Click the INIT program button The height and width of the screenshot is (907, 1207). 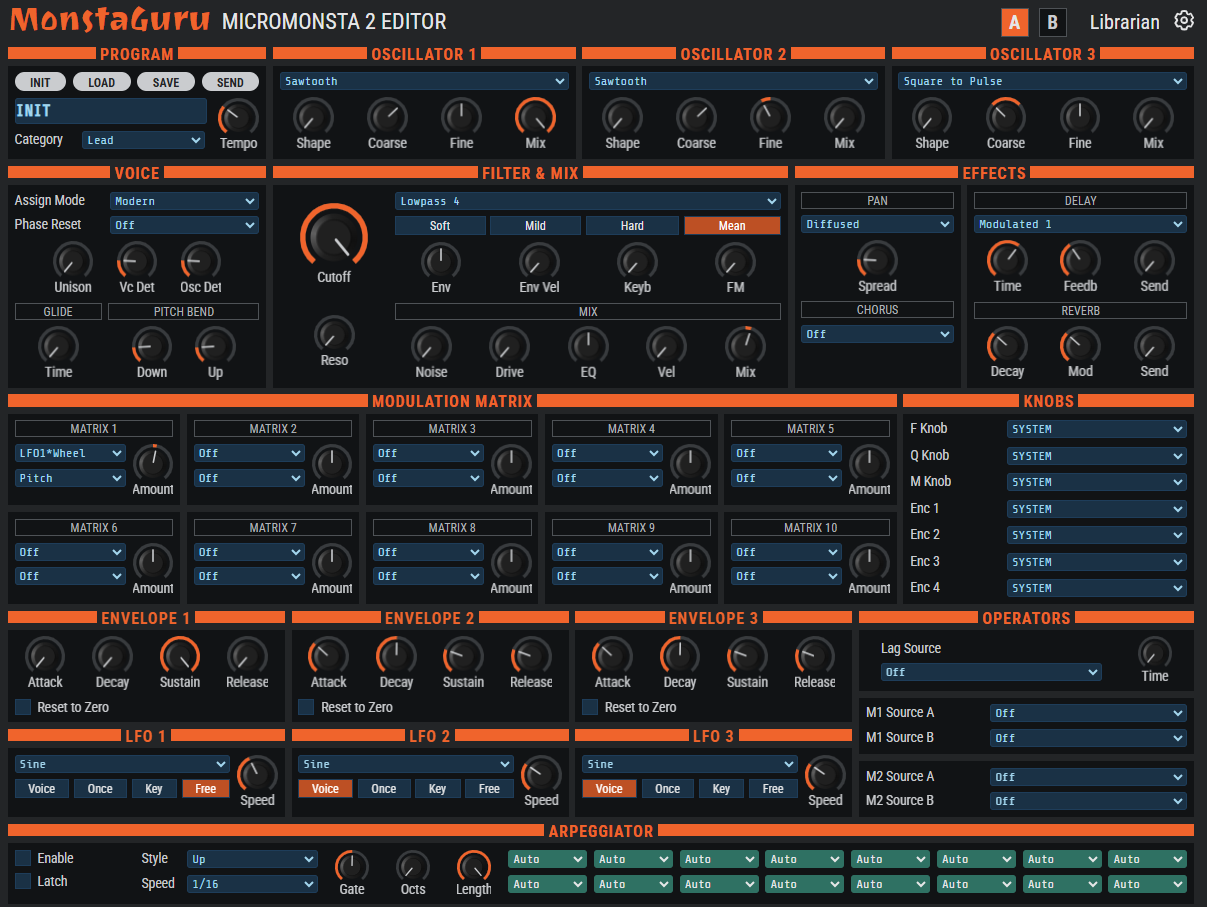coord(40,82)
